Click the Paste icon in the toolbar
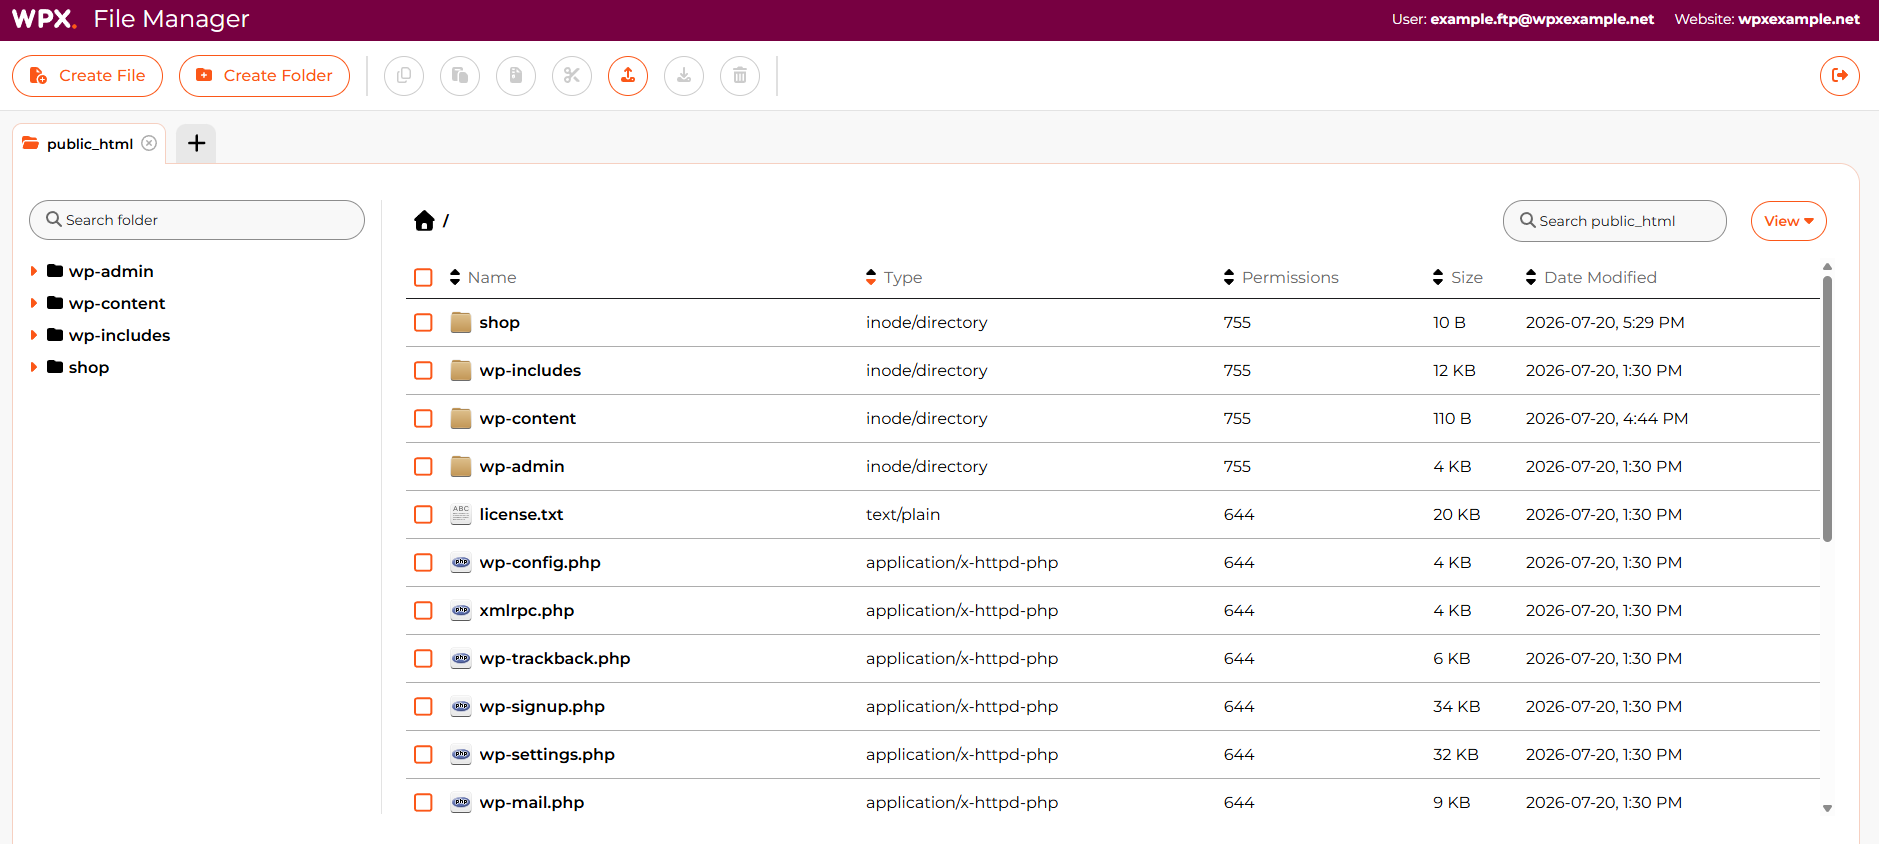The height and width of the screenshot is (844, 1879). pyautogui.click(x=460, y=76)
